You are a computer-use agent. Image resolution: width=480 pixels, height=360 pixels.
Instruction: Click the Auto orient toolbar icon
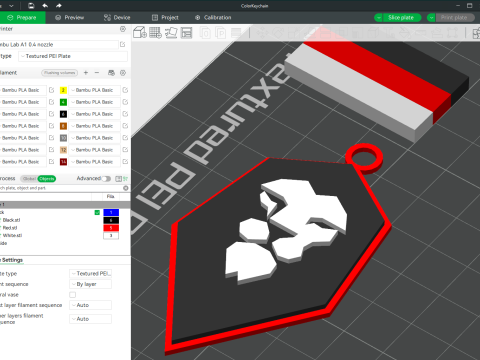[x=171, y=33]
